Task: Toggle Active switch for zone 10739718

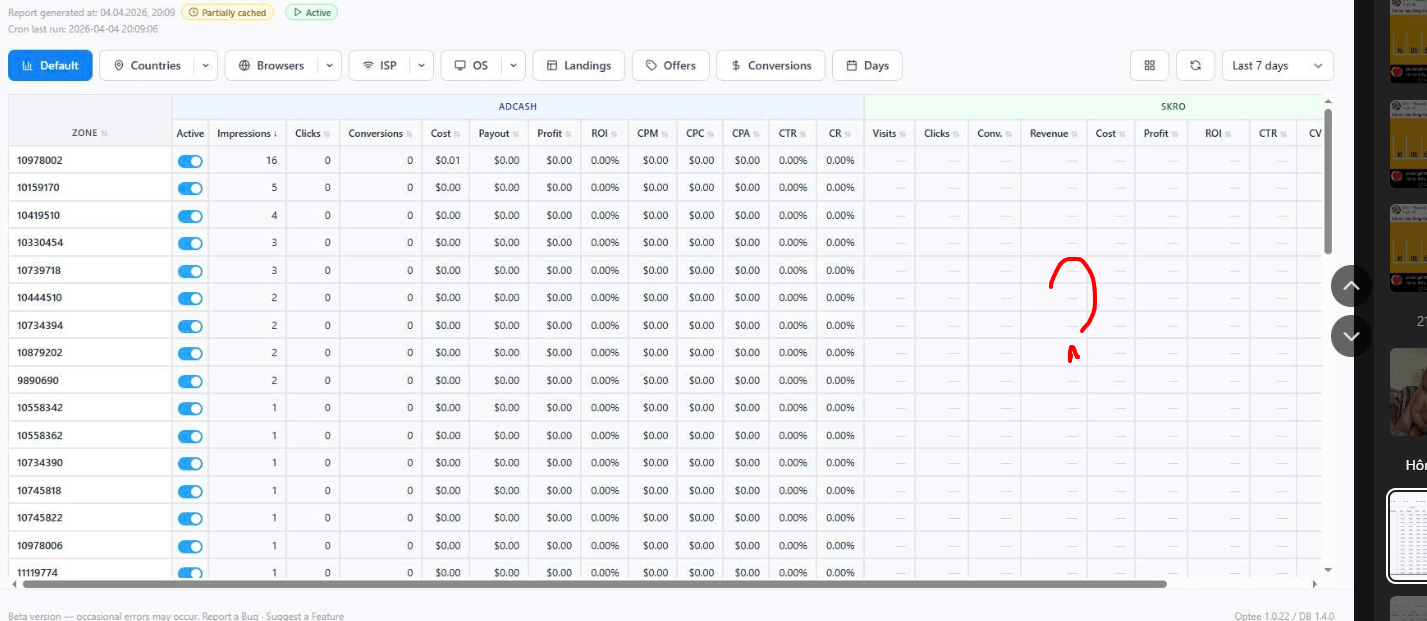Action: [x=190, y=271]
